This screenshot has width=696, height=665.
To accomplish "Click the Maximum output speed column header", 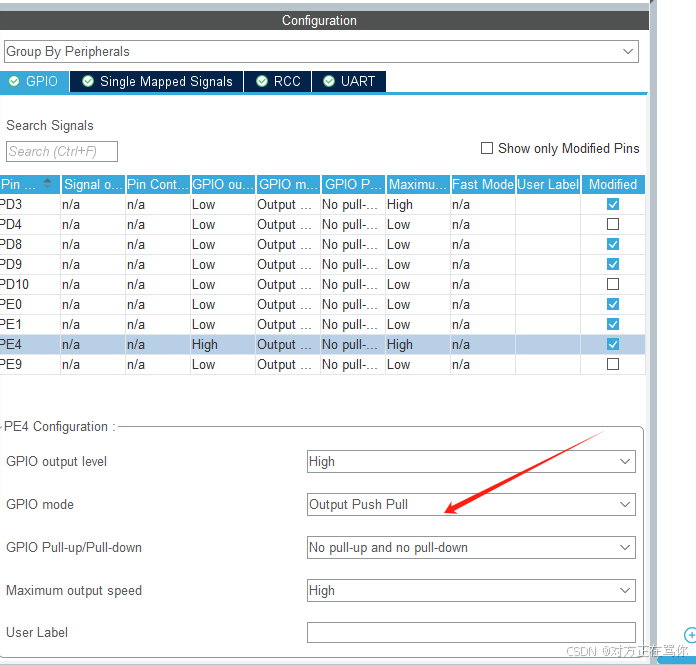I will pyautogui.click(x=418, y=184).
